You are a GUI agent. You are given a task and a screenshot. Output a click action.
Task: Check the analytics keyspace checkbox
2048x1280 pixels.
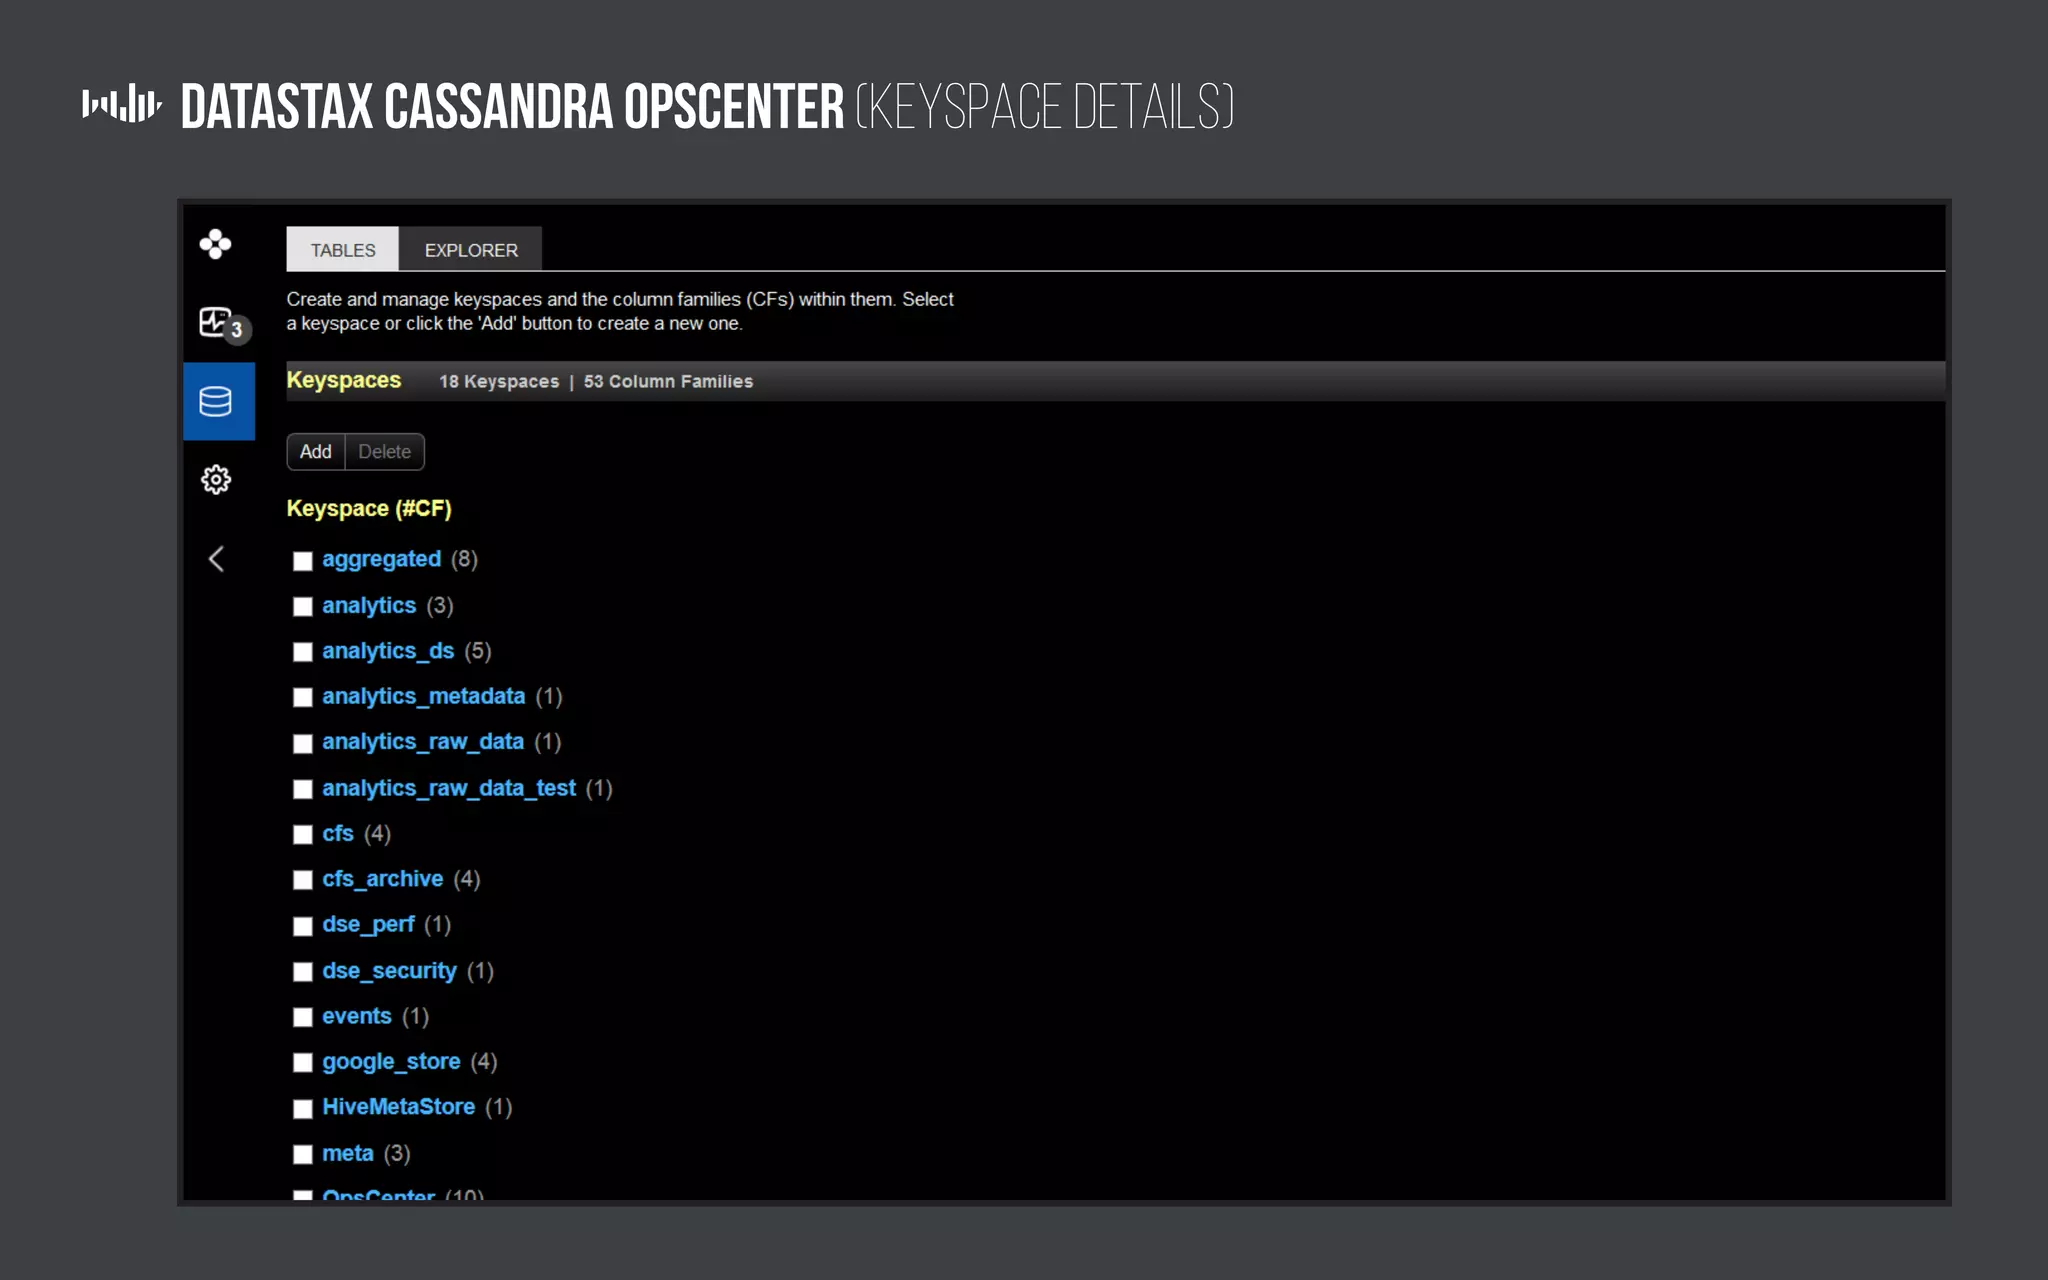(303, 607)
